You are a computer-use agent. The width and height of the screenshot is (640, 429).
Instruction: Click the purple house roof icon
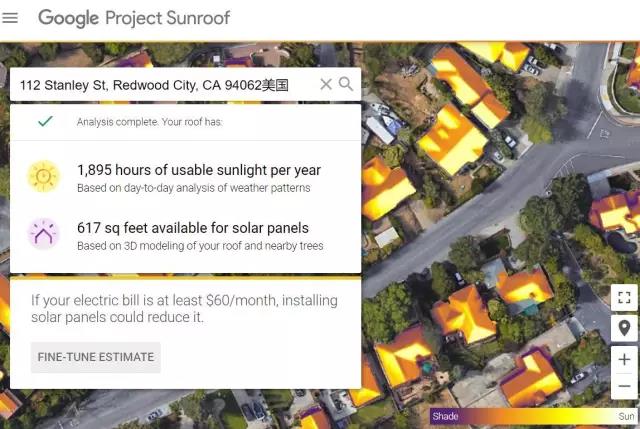pyautogui.click(x=44, y=235)
